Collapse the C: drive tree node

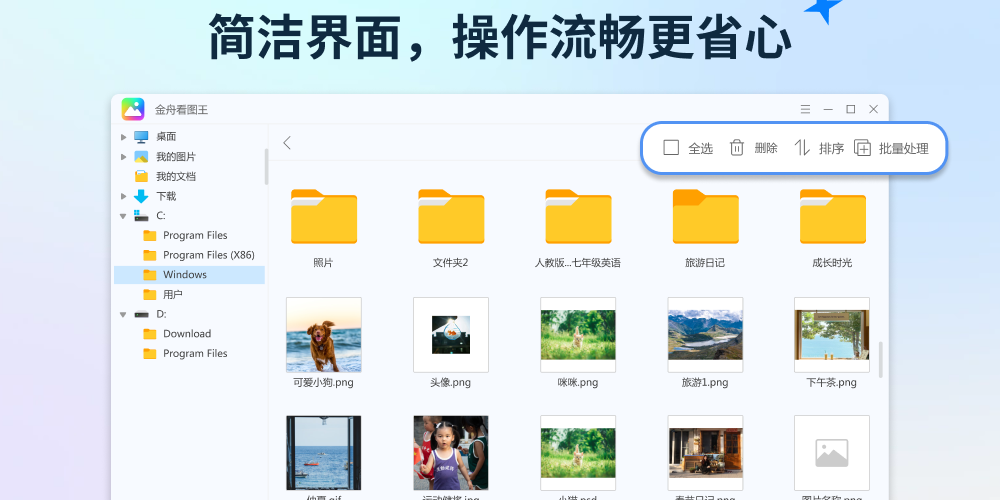click(x=123, y=216)
